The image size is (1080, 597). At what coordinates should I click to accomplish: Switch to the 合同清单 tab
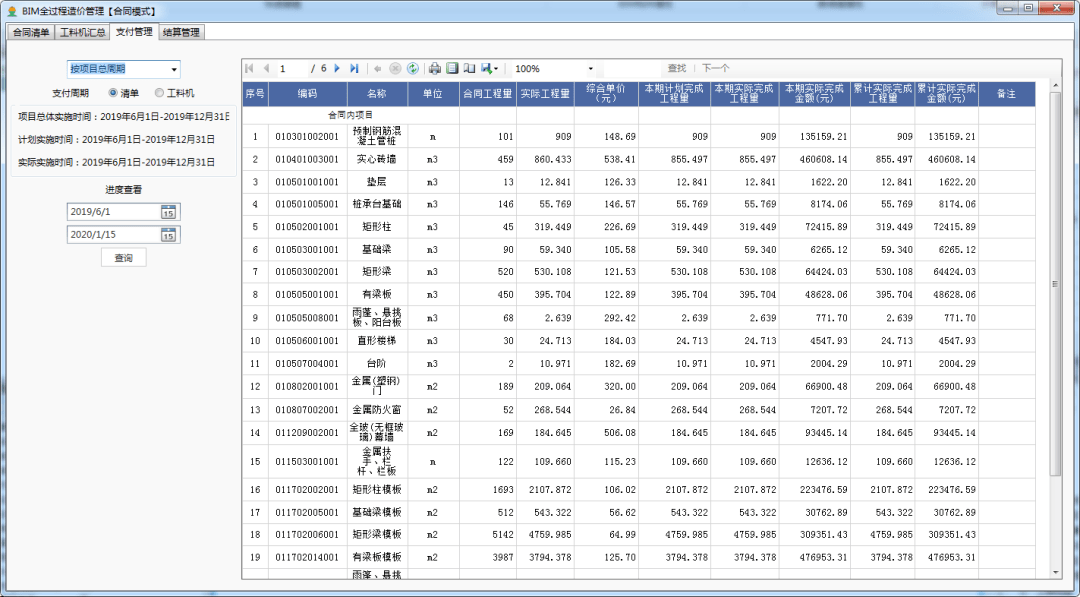pyautogui.click(x=31, y=32)
